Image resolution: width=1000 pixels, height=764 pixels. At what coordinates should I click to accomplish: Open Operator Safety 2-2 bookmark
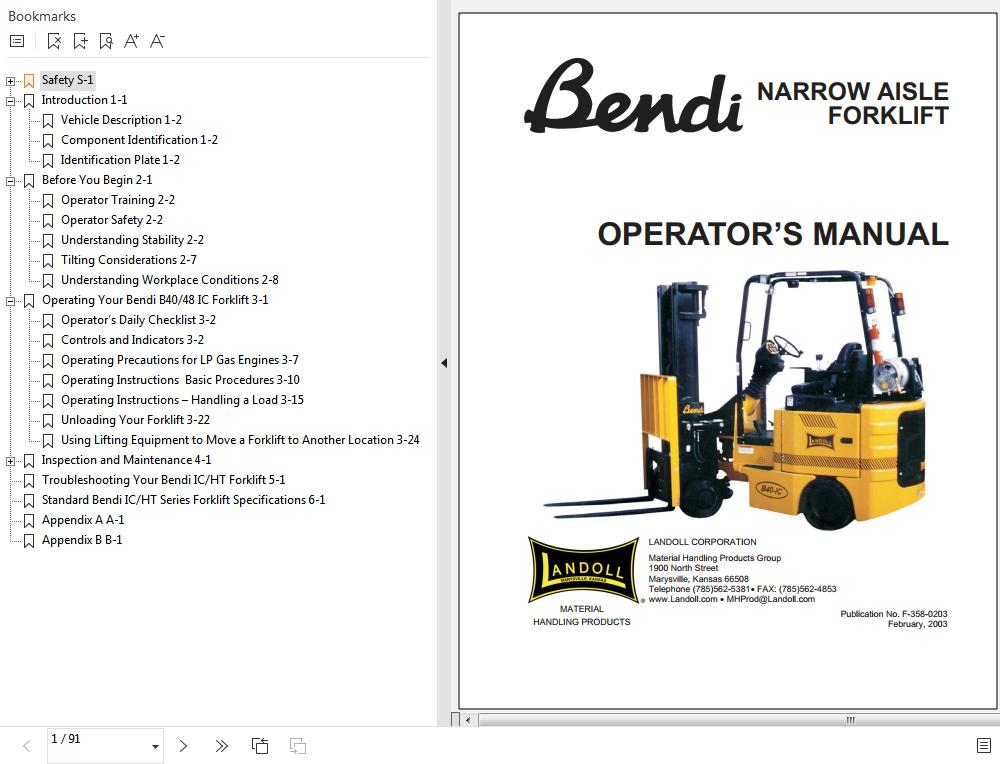pos(112,220)
